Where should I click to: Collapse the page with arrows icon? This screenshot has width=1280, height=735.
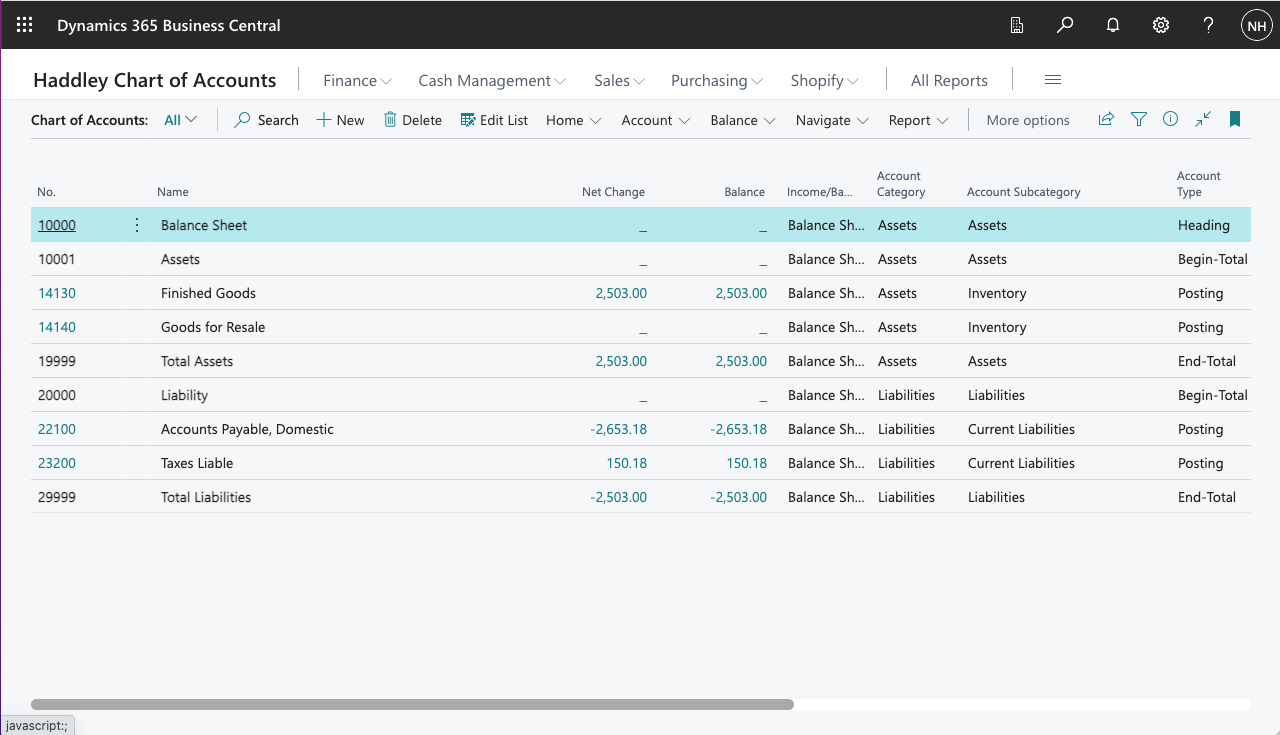(x=1203, y=119)
